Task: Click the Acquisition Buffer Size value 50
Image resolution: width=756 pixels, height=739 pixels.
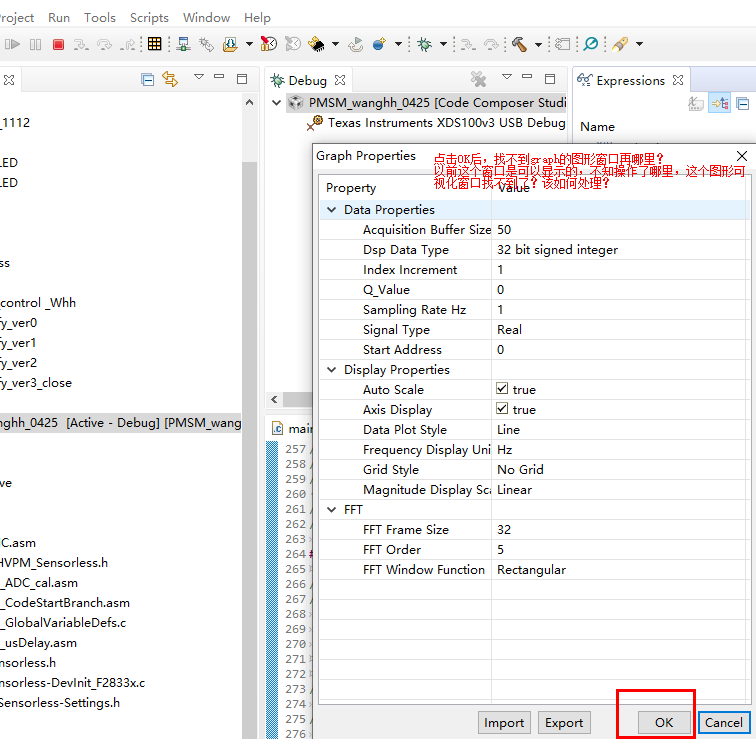Action: coord(619,229)
